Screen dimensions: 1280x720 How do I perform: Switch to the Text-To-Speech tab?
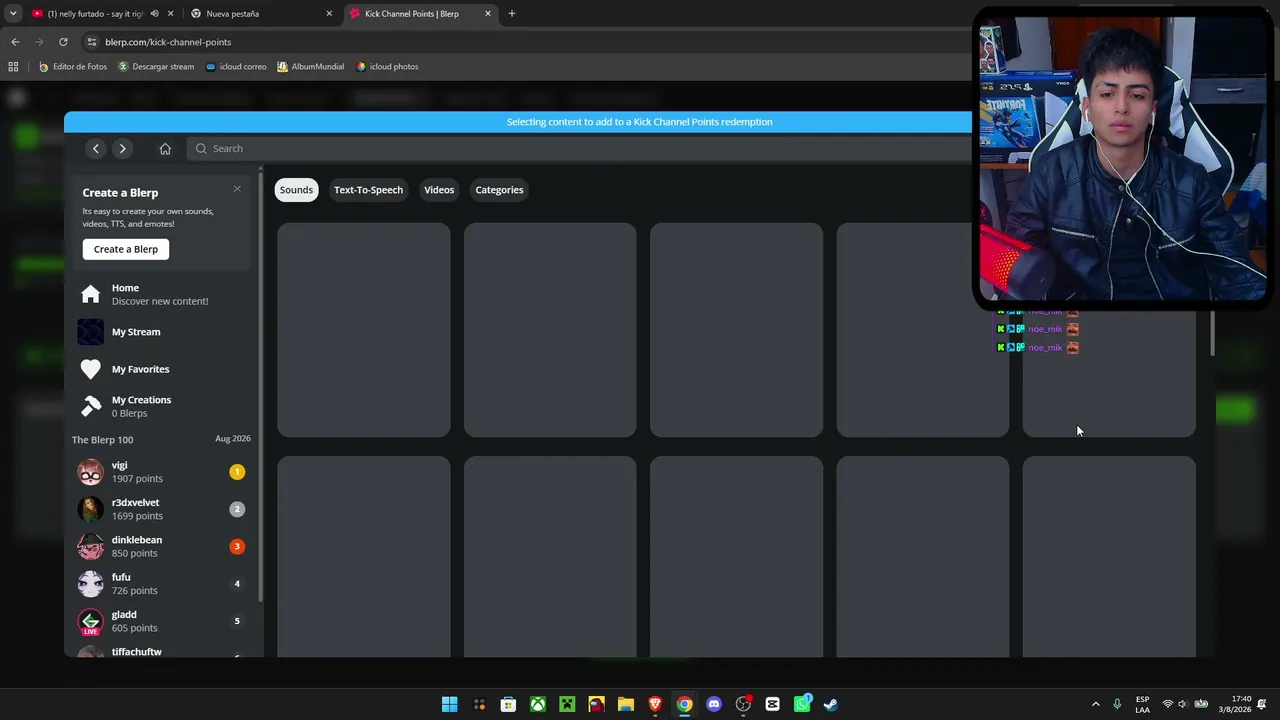tap(368, 190)
